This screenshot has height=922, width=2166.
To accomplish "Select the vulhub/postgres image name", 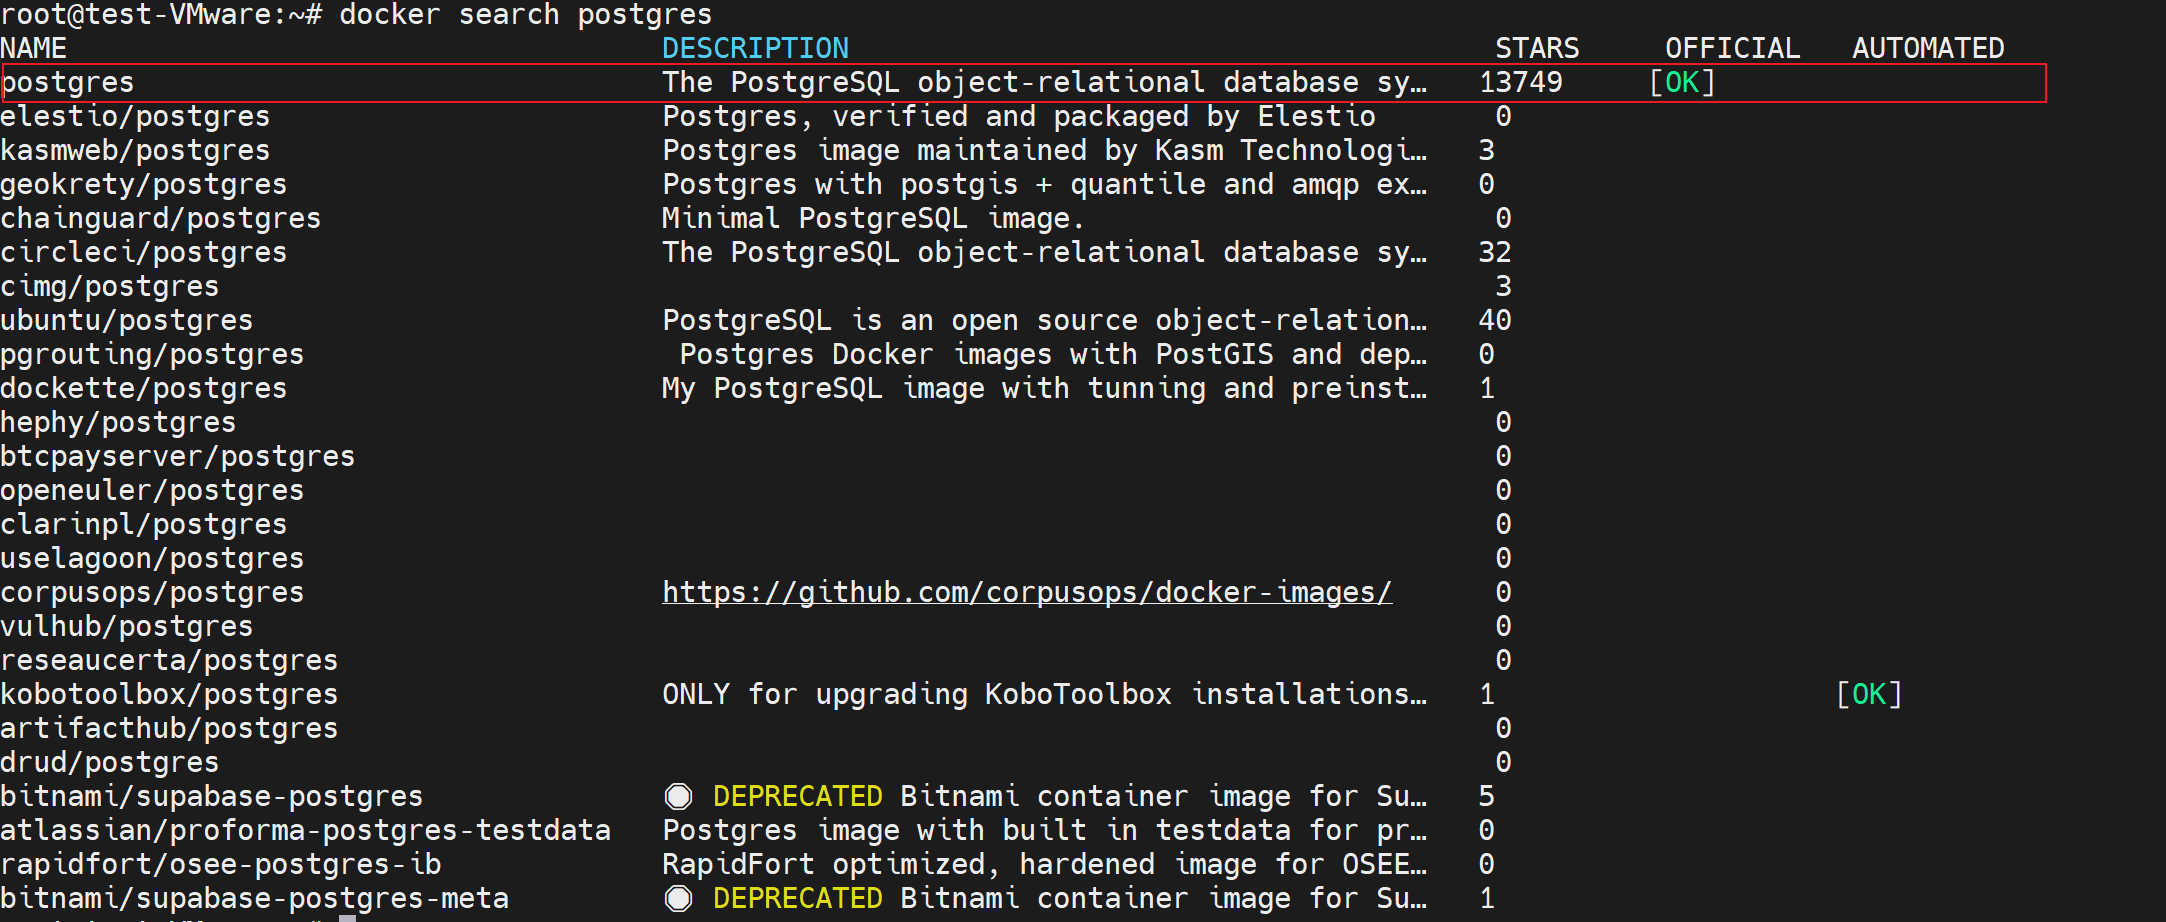I will click(x=127, y=626).
